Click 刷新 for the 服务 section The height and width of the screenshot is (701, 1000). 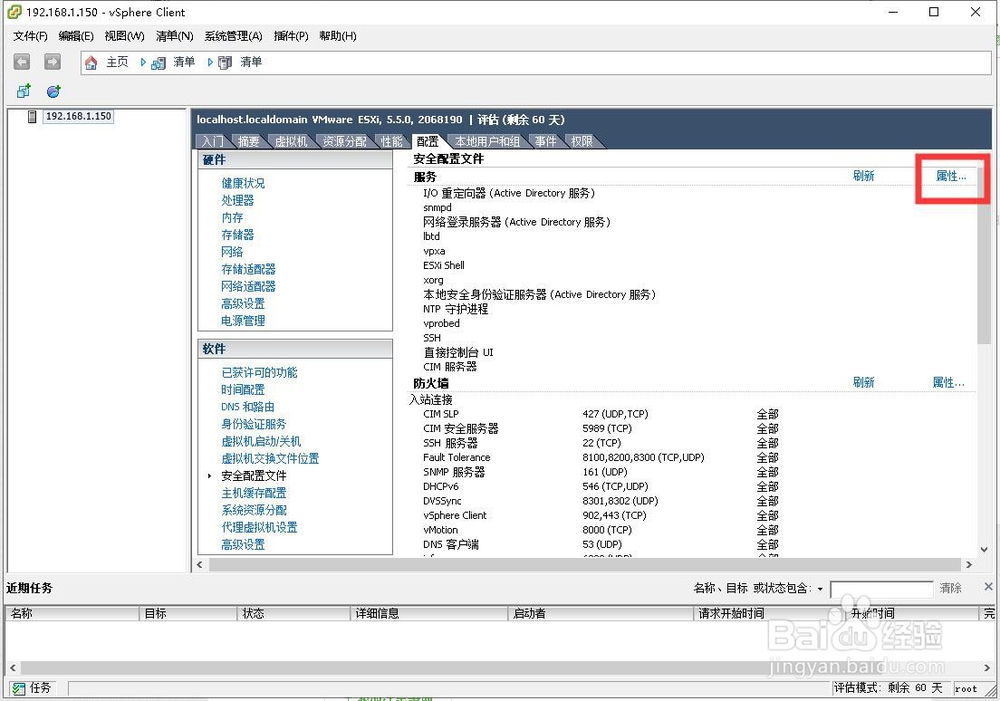click(x=864, y=176)
